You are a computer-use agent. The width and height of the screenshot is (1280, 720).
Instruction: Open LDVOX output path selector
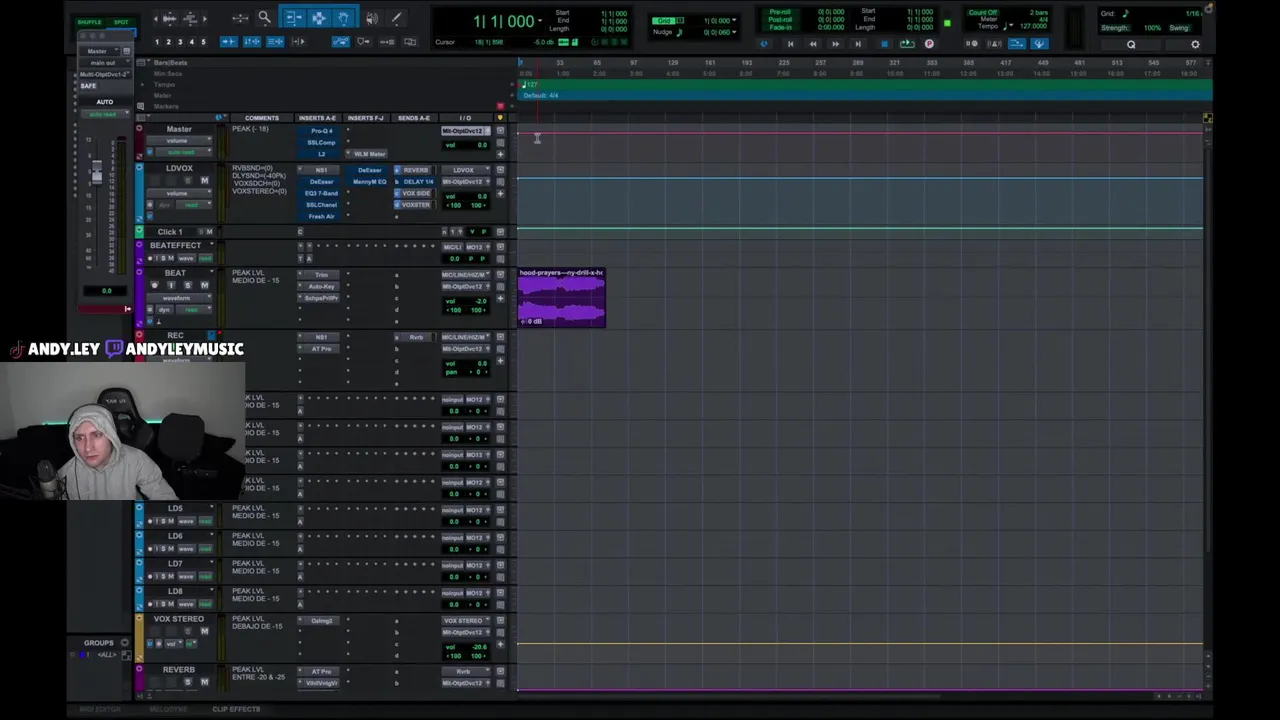466,182
